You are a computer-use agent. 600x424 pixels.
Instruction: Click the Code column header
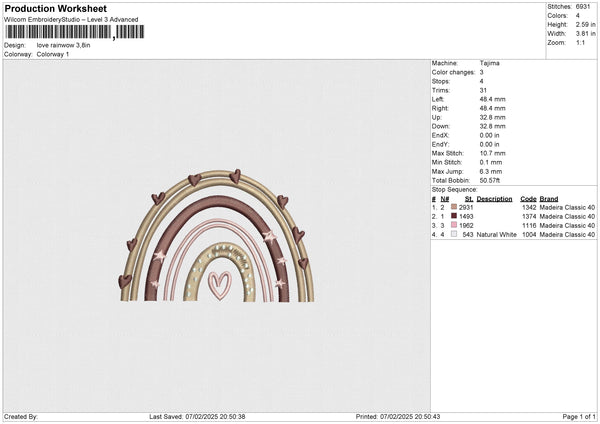point(528,198)
